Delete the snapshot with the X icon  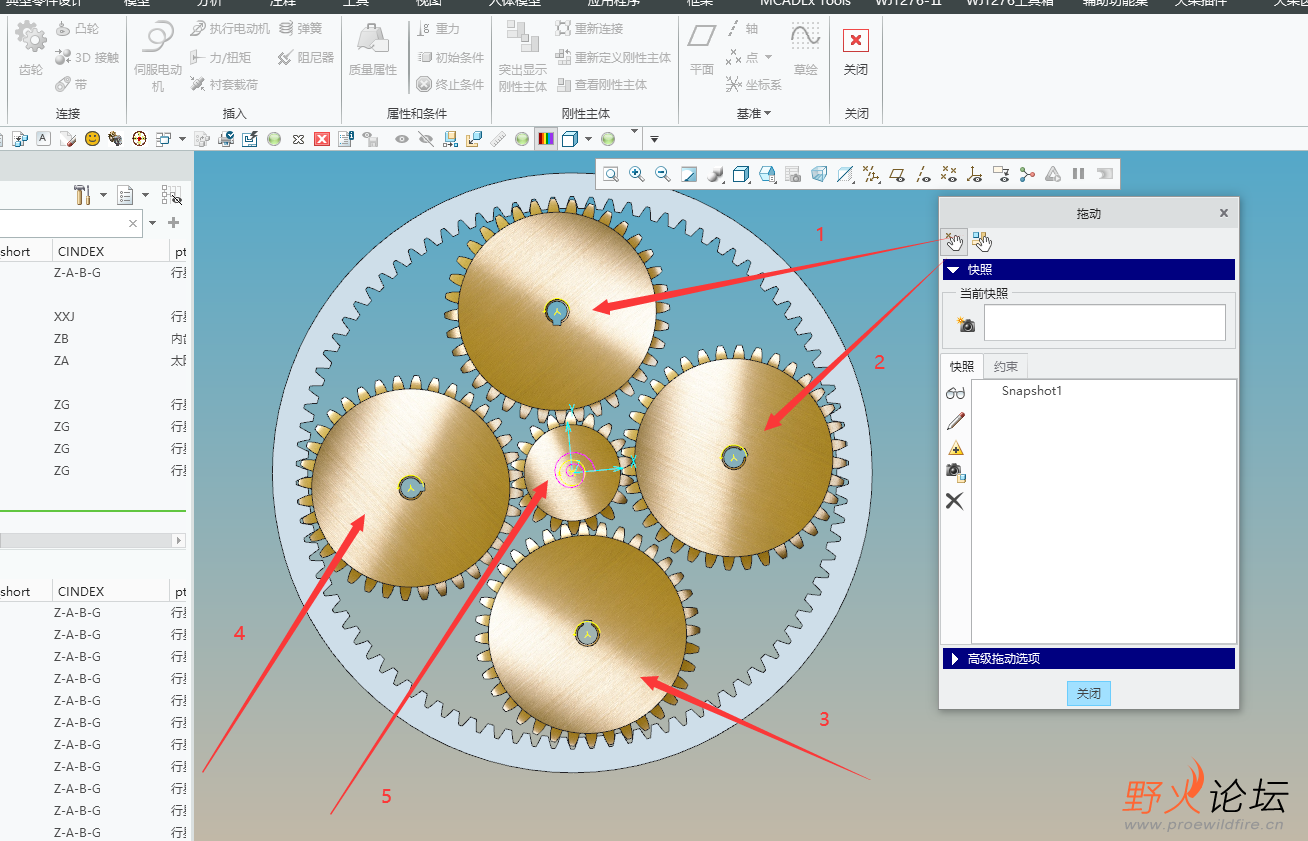tap(955, 501)
